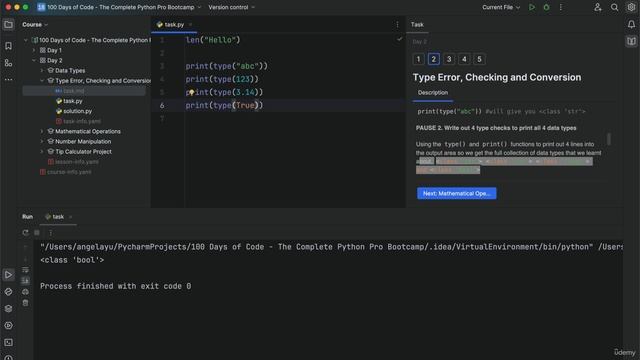This screenshot has width=640, height=360.
Task: Expand the Number Manipulation lesson
Action: pyautogui.click(x=42, y=142)
